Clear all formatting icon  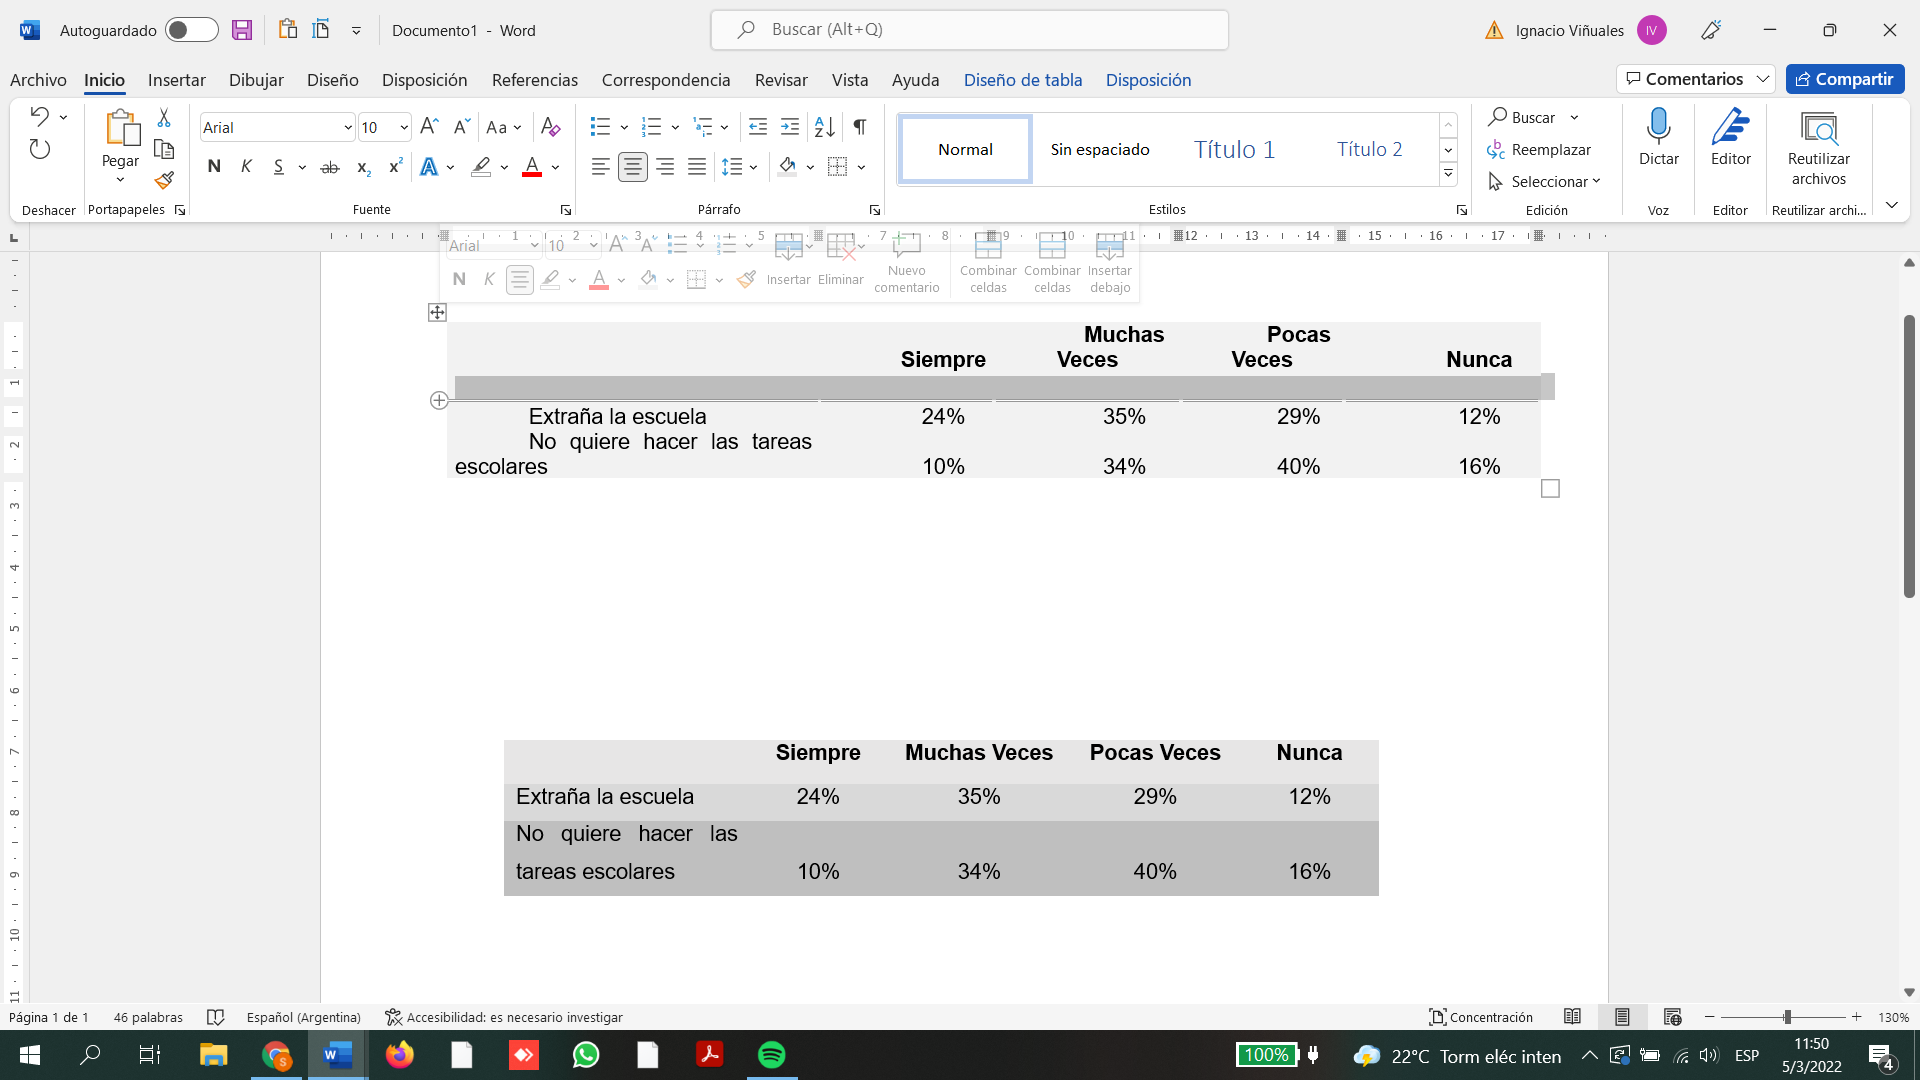550,127
